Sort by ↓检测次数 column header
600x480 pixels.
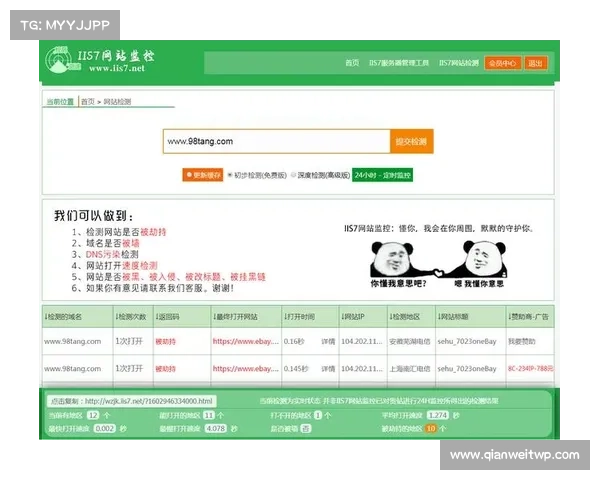pos(131,317)
